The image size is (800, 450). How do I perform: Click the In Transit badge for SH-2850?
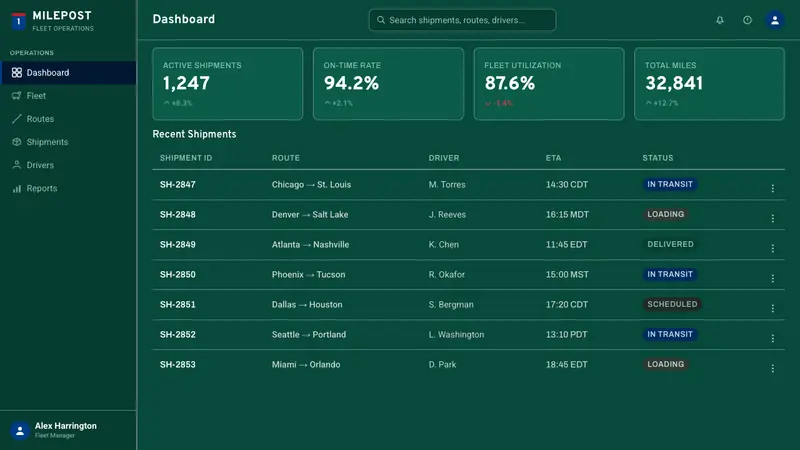pyautogui.click(x=670, y=274)
